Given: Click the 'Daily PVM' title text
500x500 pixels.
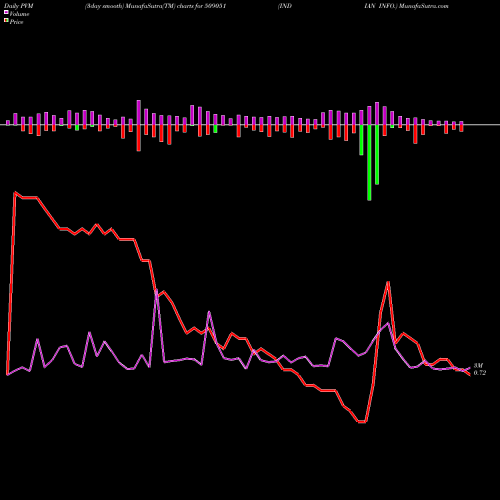Looking at the screenshot, I should coord(19,6).
